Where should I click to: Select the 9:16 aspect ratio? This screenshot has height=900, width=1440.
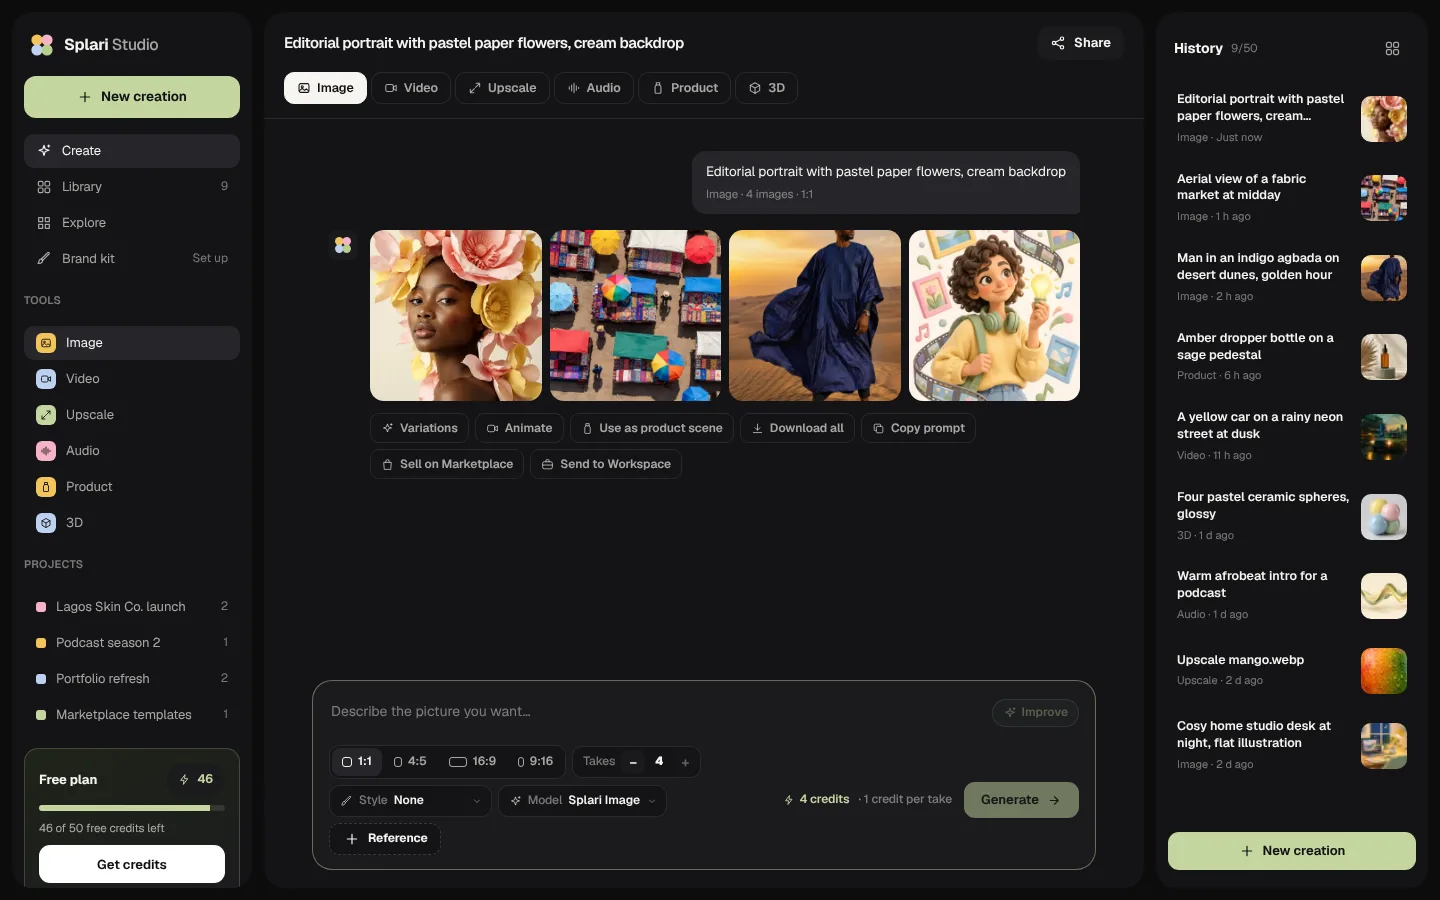click(535, 762)
